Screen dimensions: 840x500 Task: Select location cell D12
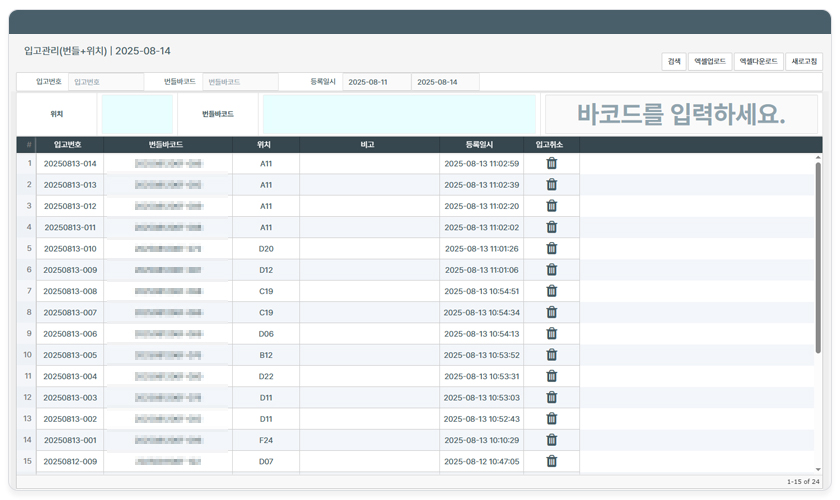pos(266,270)
